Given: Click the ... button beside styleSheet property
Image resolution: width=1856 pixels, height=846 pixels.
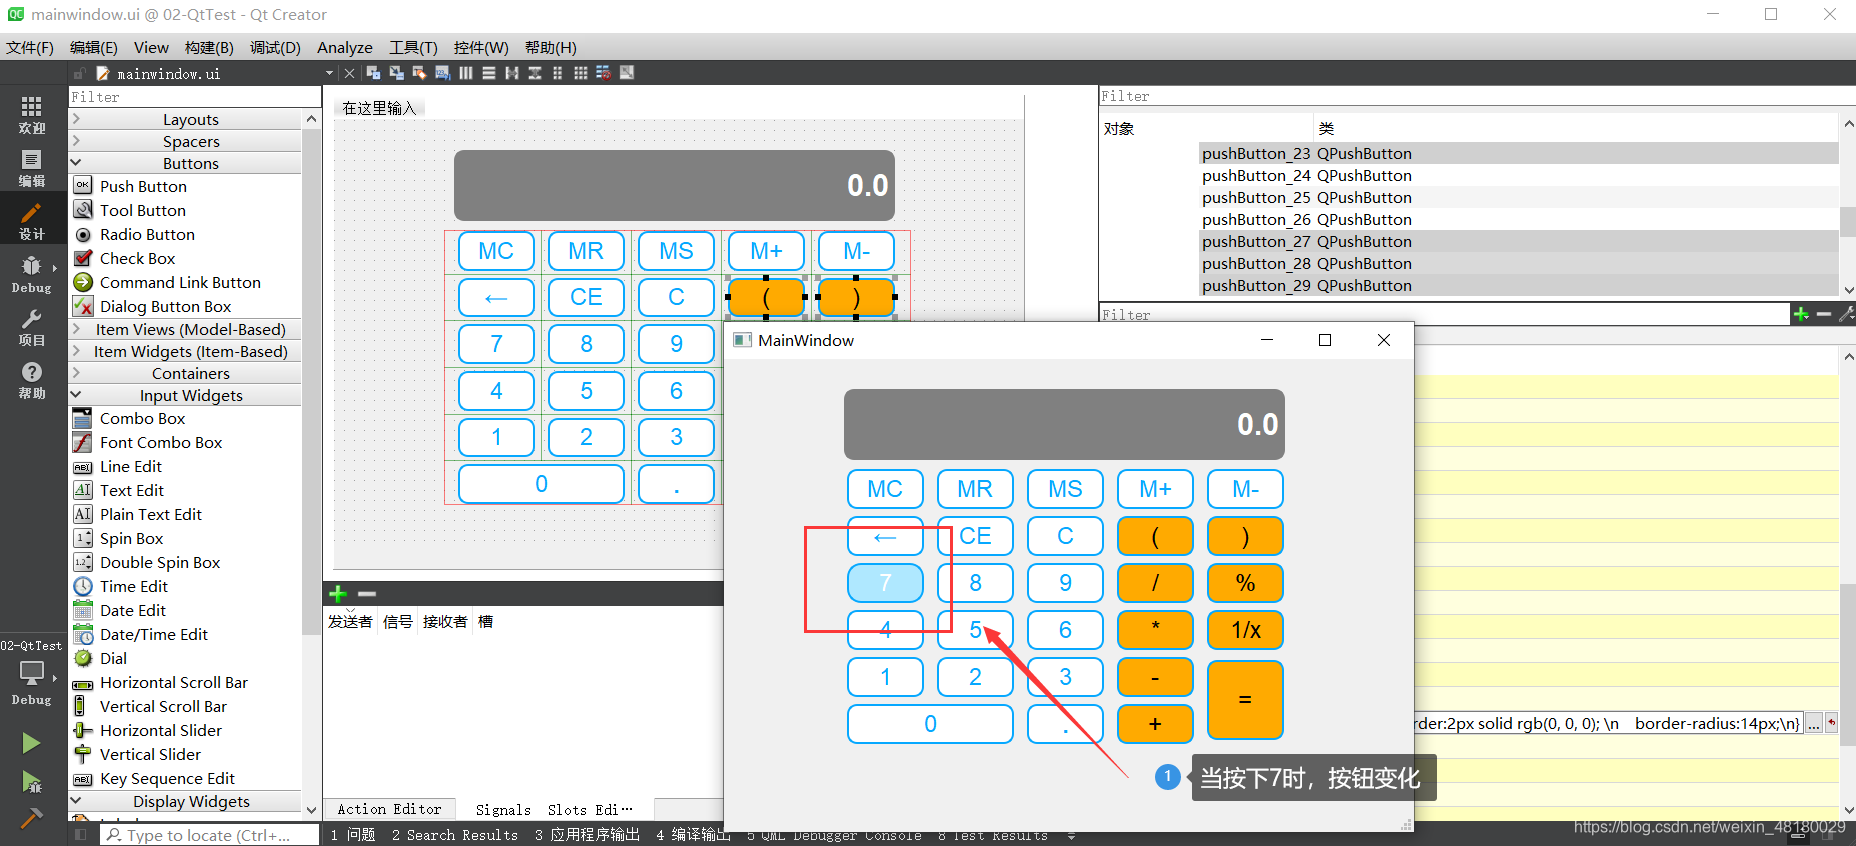Looking at the screenshot, I should click(1813, 724).
